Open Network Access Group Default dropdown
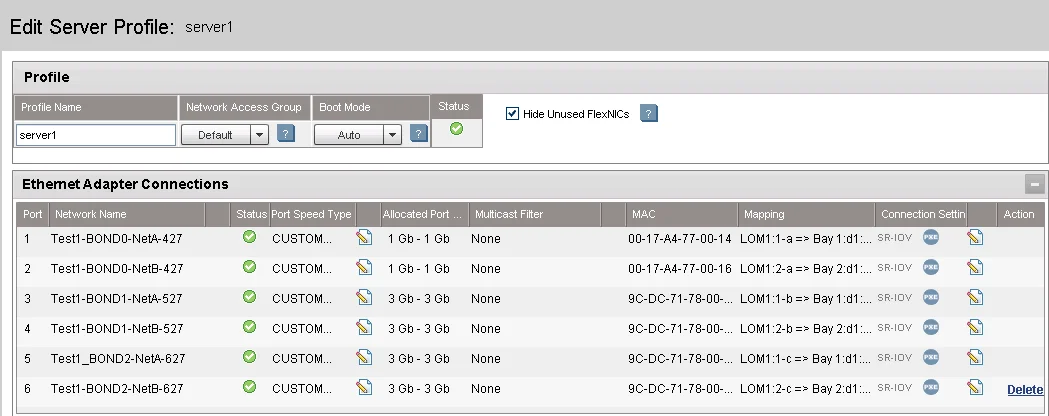 pos(258,135)
